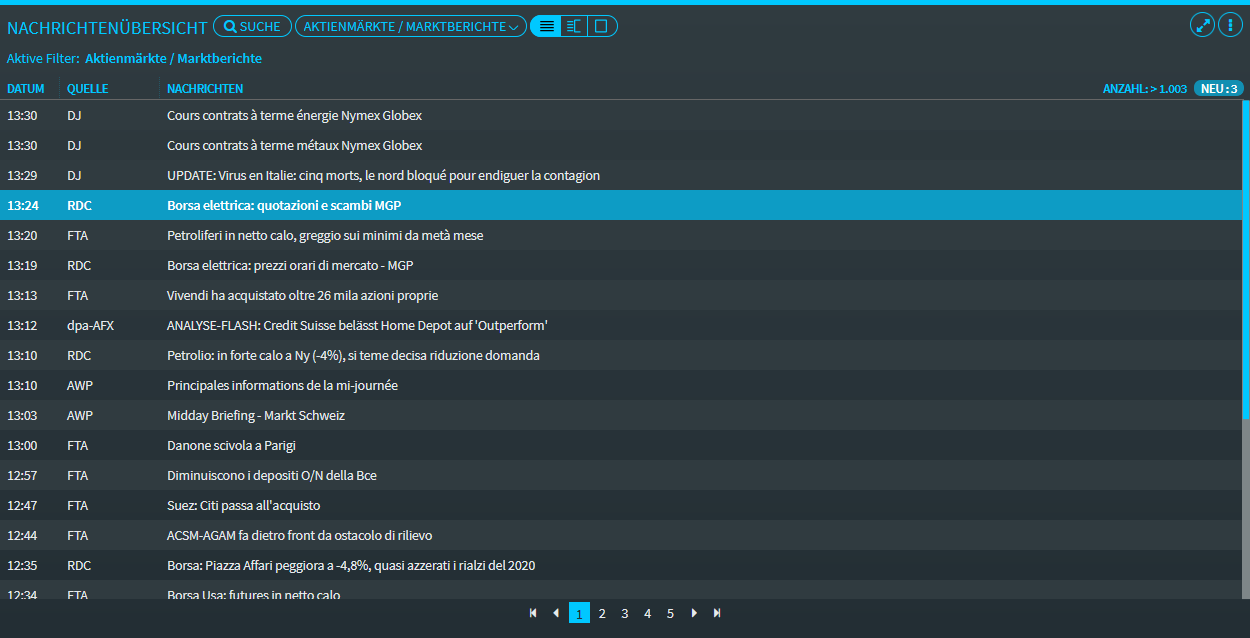
Task: Sort by the Datum column header
Action: click(26, 89)
